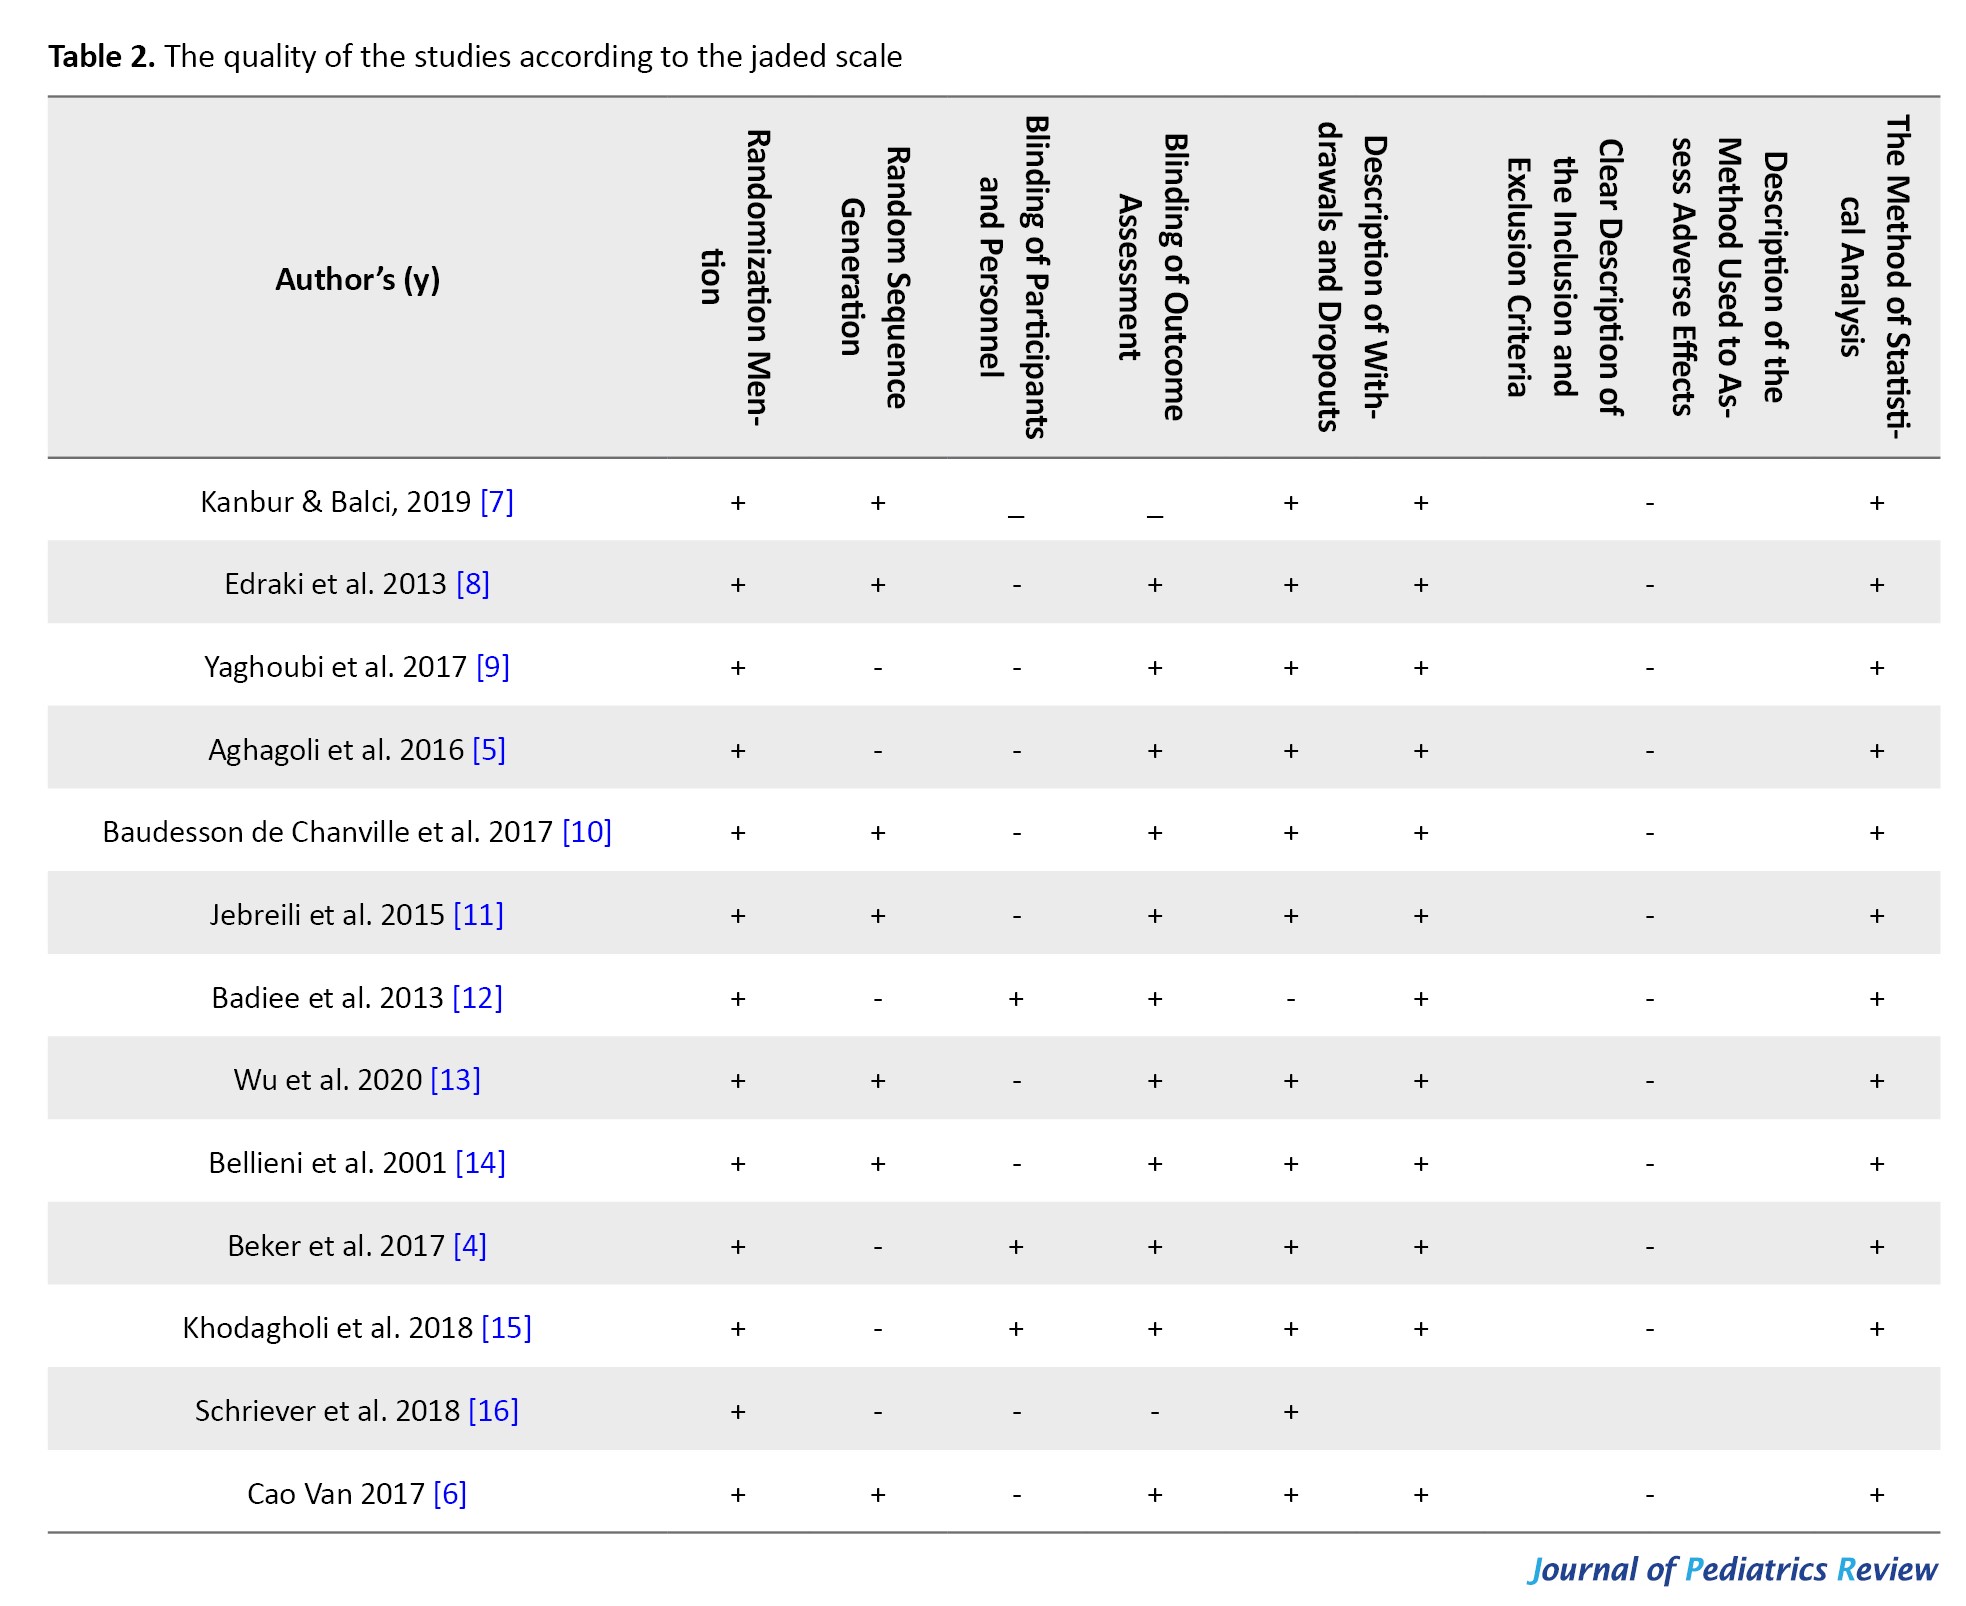Open citation [4] for Beker et al. 2017
This screenshot has width=1966, height=1606.
470,1245
